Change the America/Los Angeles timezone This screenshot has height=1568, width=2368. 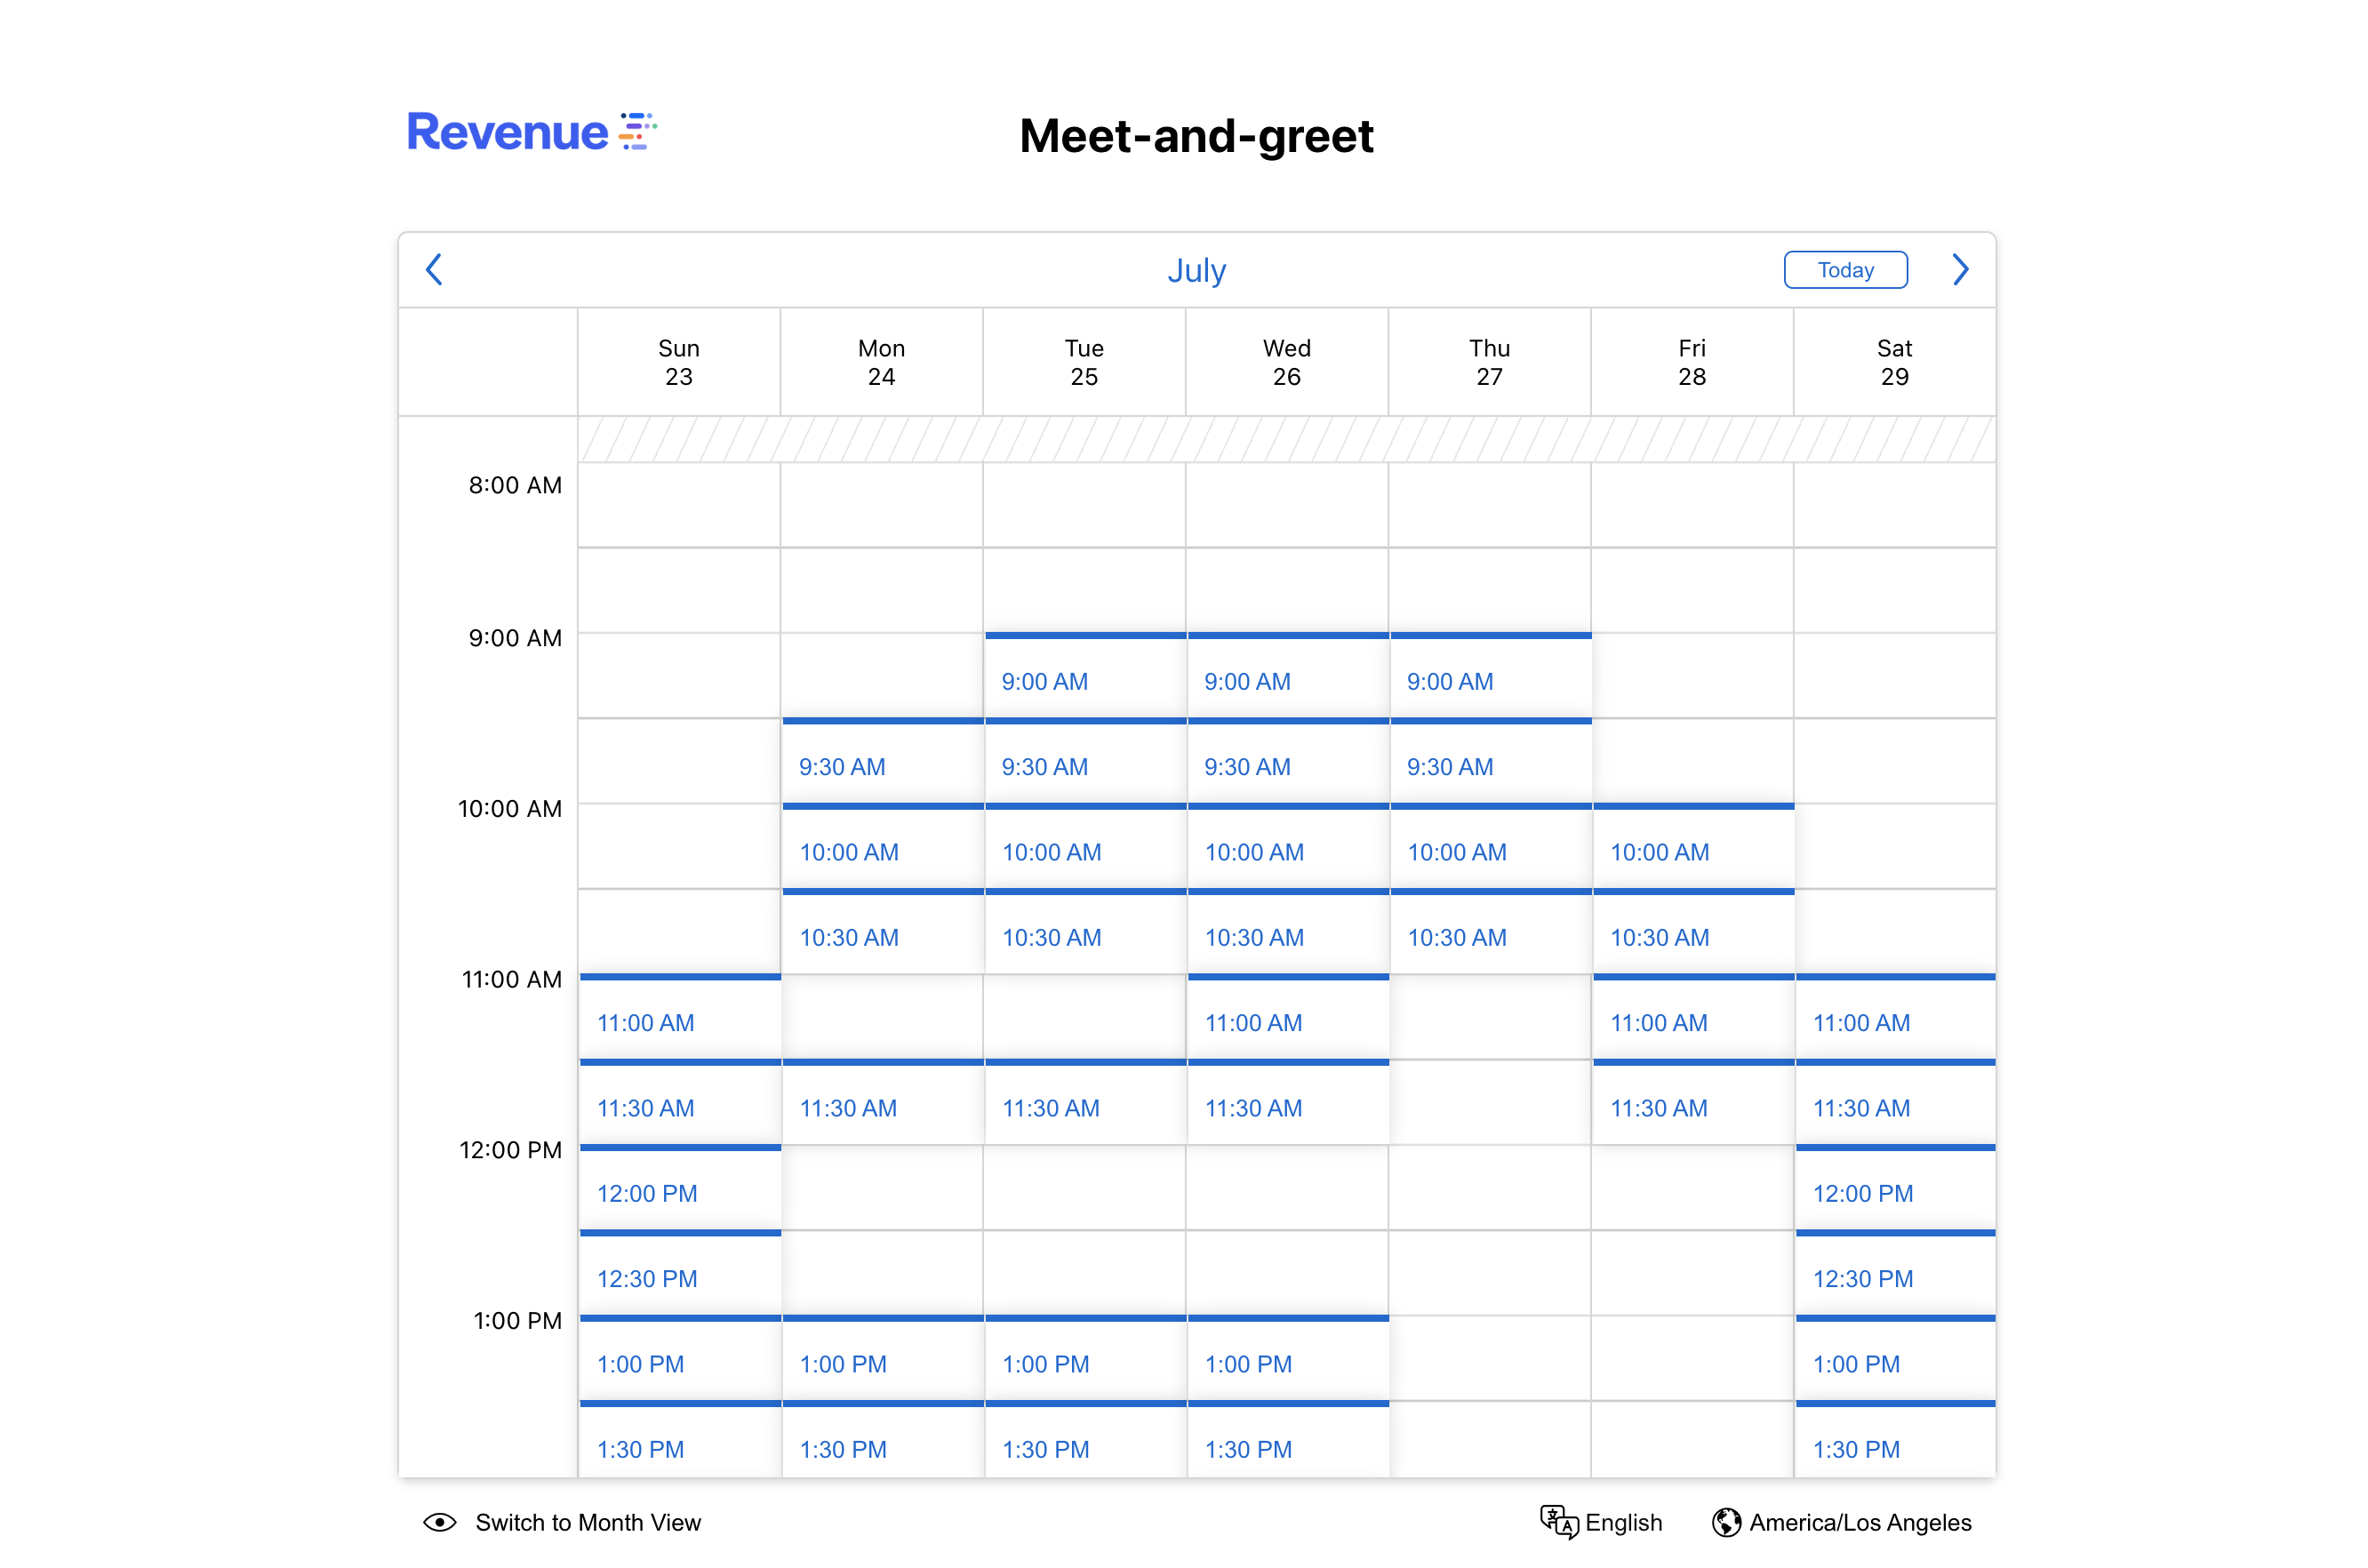click(x=1859, y=1521)
